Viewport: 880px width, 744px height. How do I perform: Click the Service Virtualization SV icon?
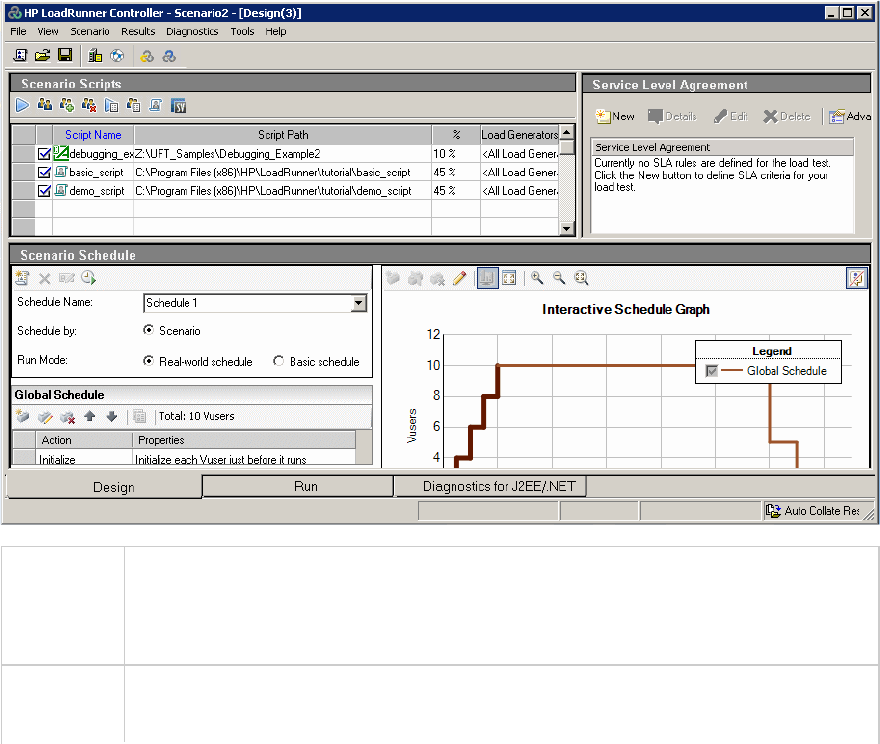click(x=179, y=105)
